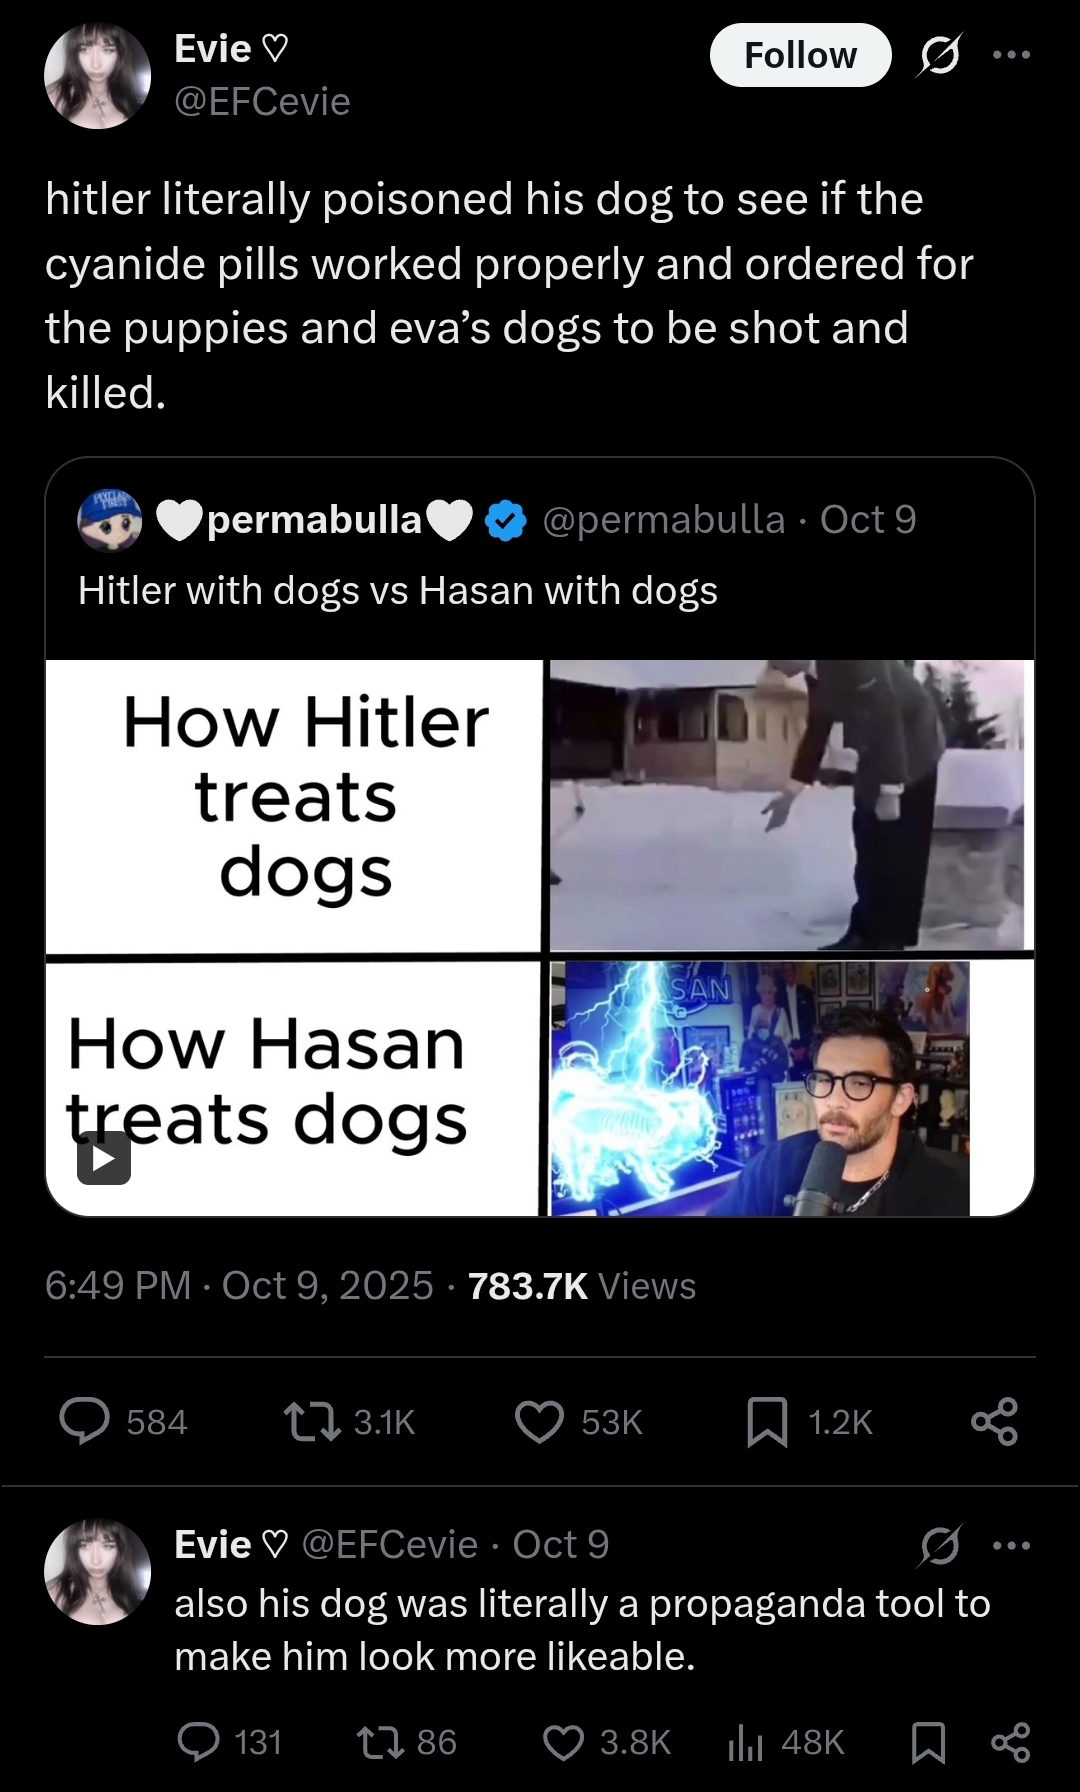Like the main tweet with 53K likes
1080x1792 pixels.
[x=578, y=1421]
